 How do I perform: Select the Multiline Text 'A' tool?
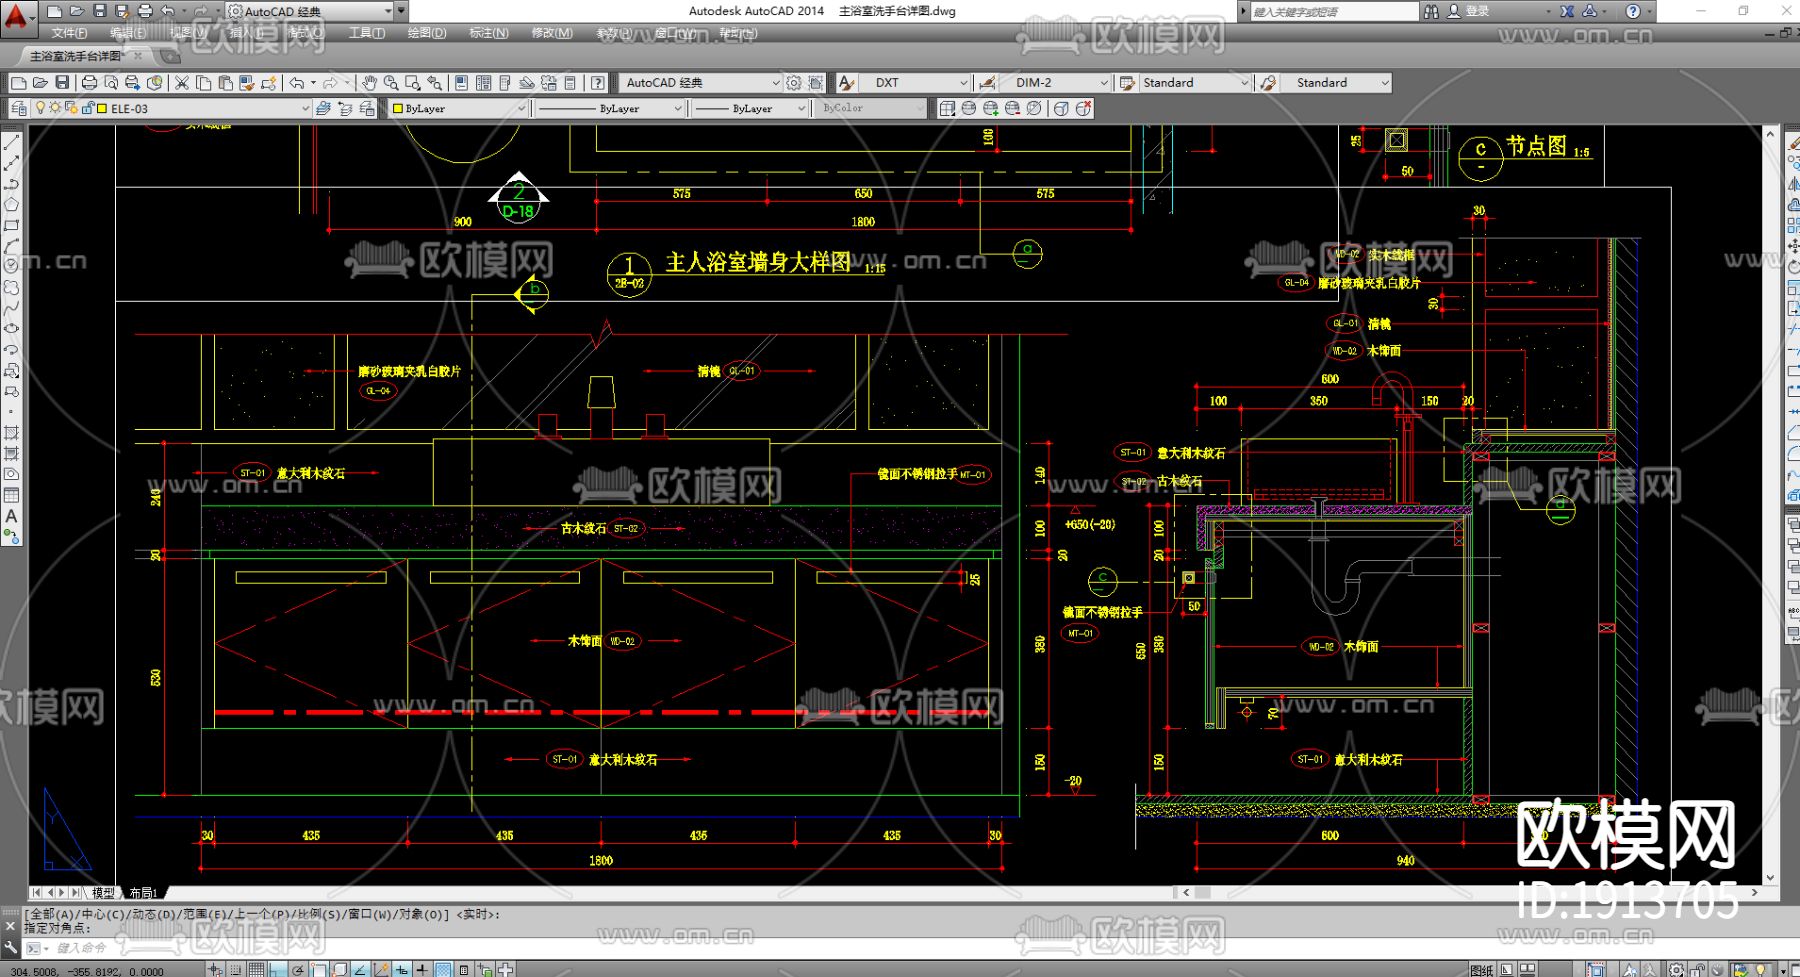pyautogui.click(x=11, y=516)
